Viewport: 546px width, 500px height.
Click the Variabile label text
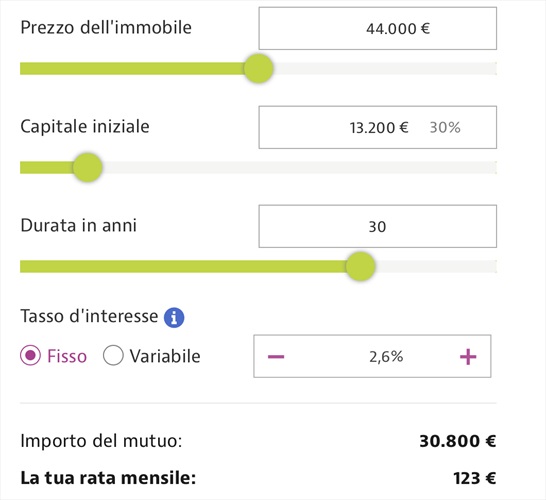165,356
